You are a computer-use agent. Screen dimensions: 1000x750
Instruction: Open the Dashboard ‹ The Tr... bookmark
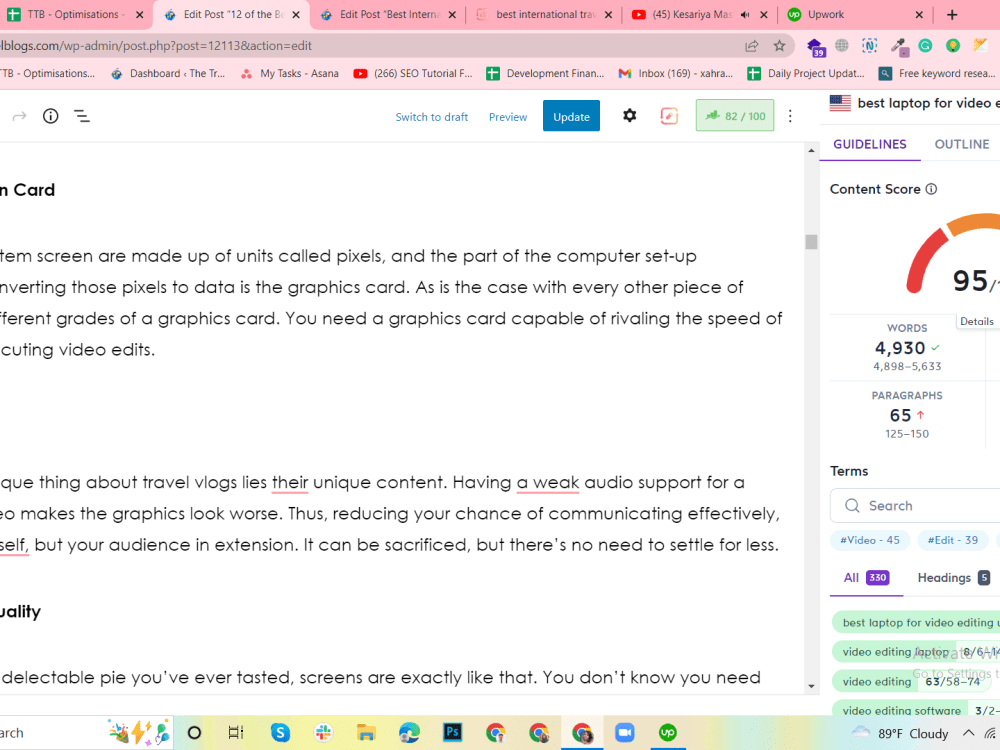(x=168, y=73)
